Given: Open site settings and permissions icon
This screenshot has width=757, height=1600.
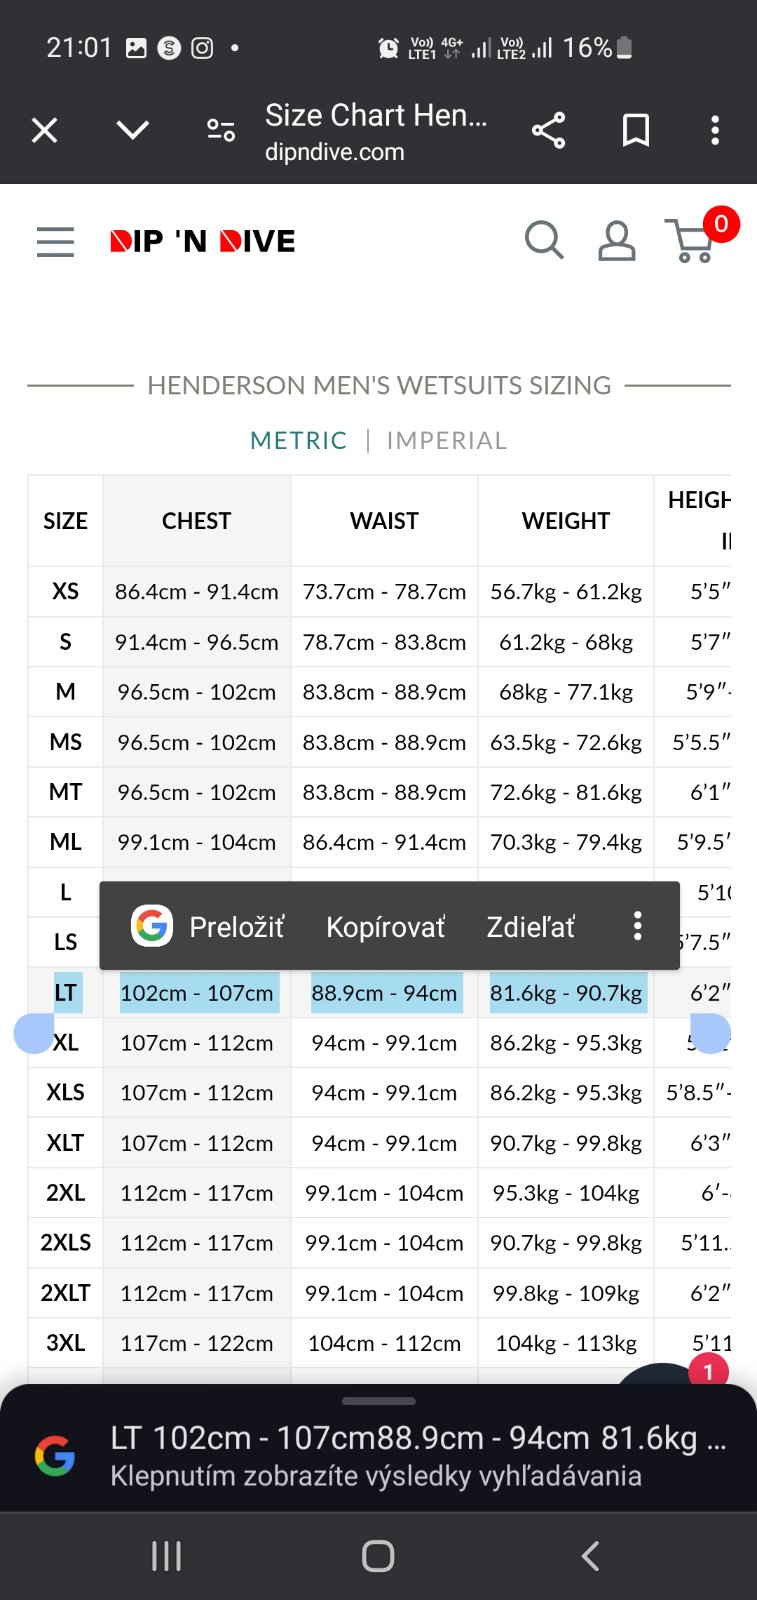Looking at the screenshot, I should tap(221, 130).
